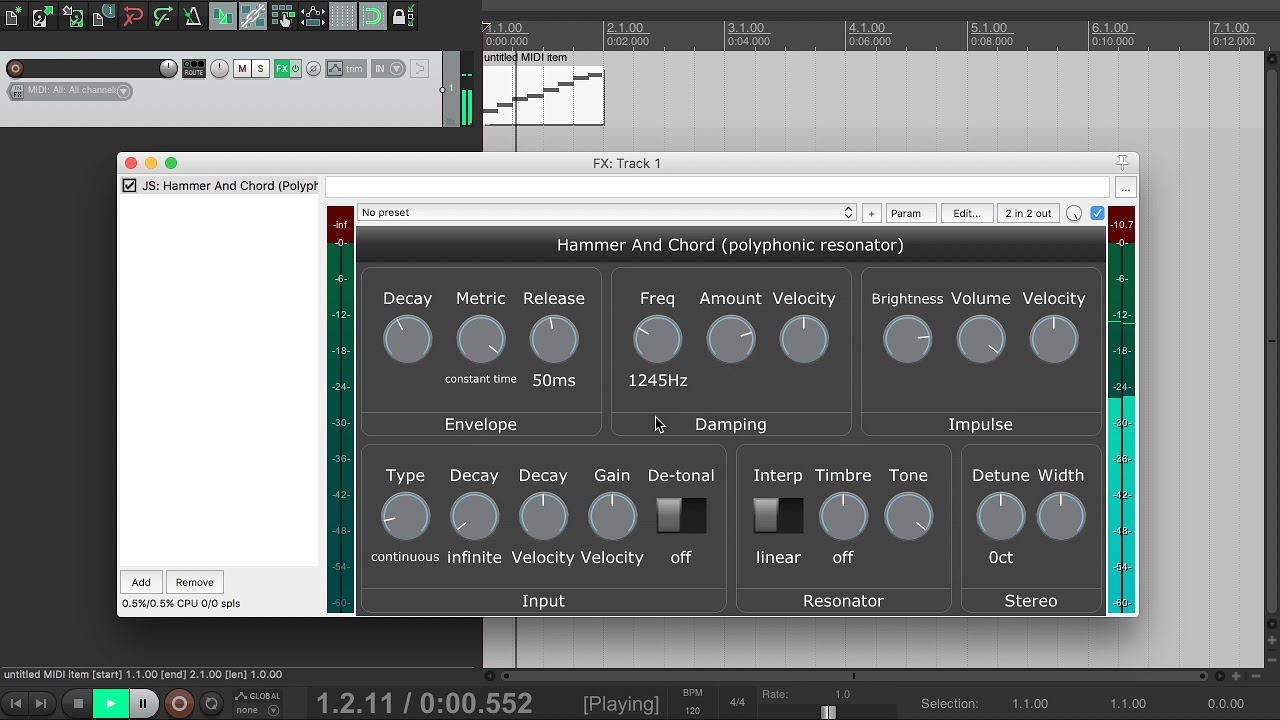Click the Save Project toolbar icon
Image resolution: width=1280 pixels, height=720 pixels.
coord(73,17)
